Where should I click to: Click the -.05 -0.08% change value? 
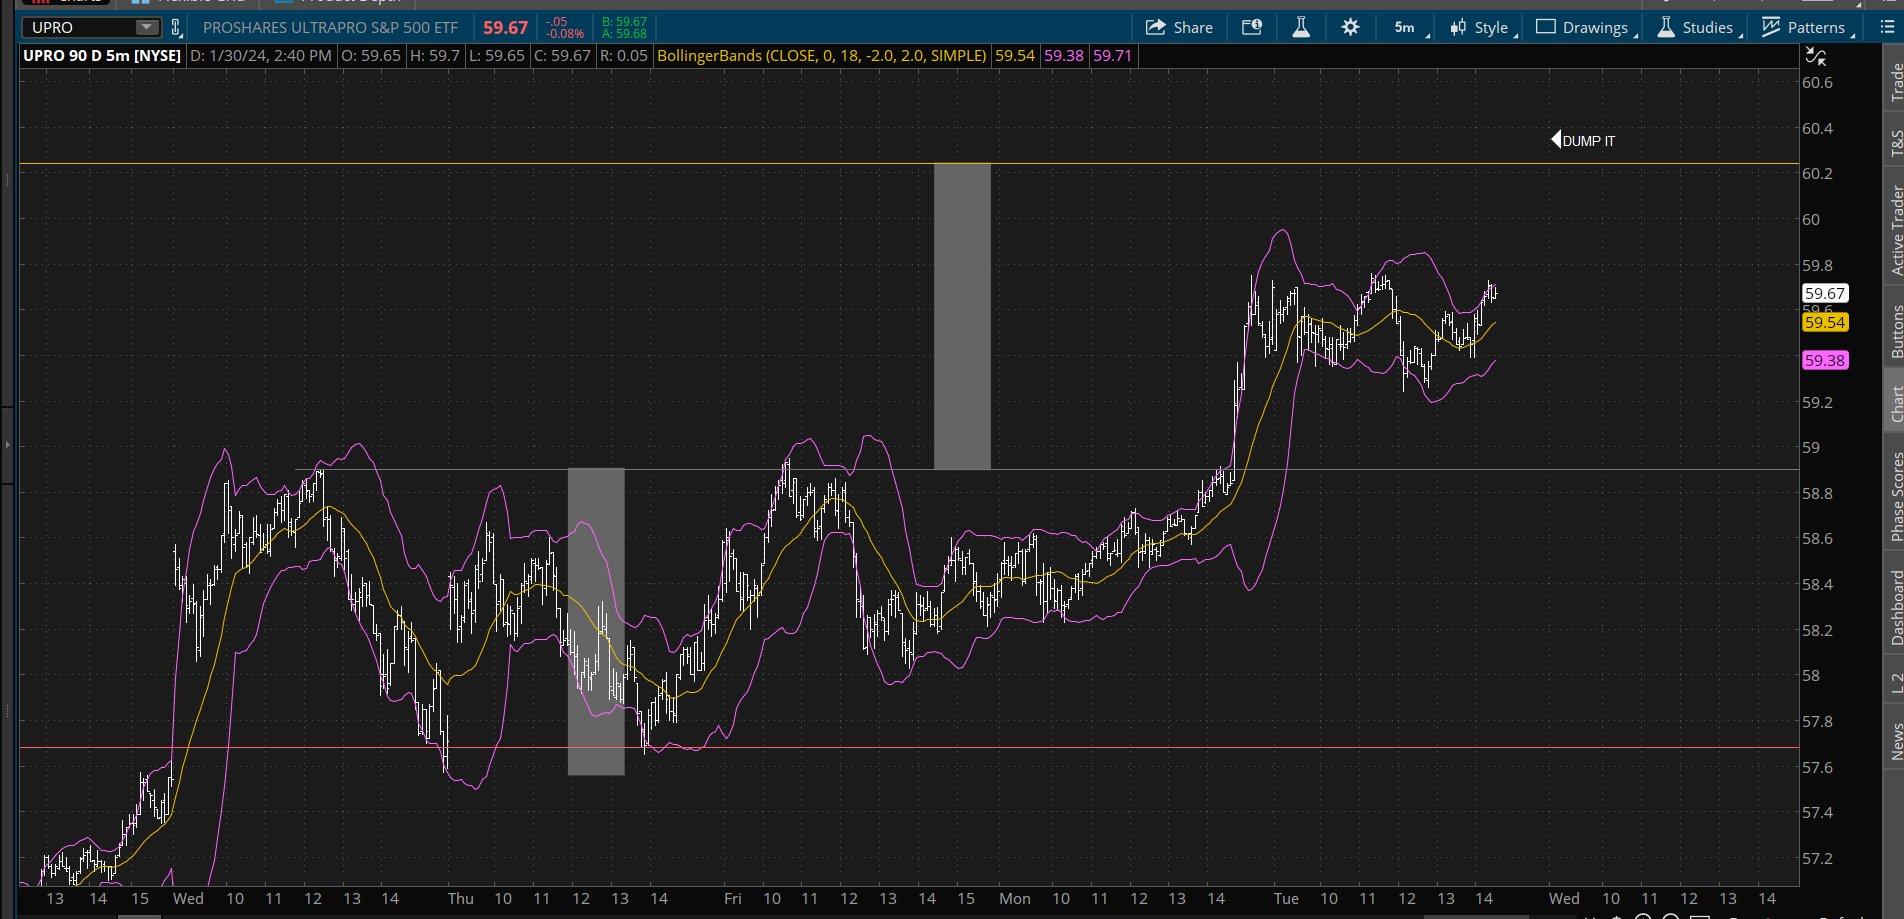point(565,28)
